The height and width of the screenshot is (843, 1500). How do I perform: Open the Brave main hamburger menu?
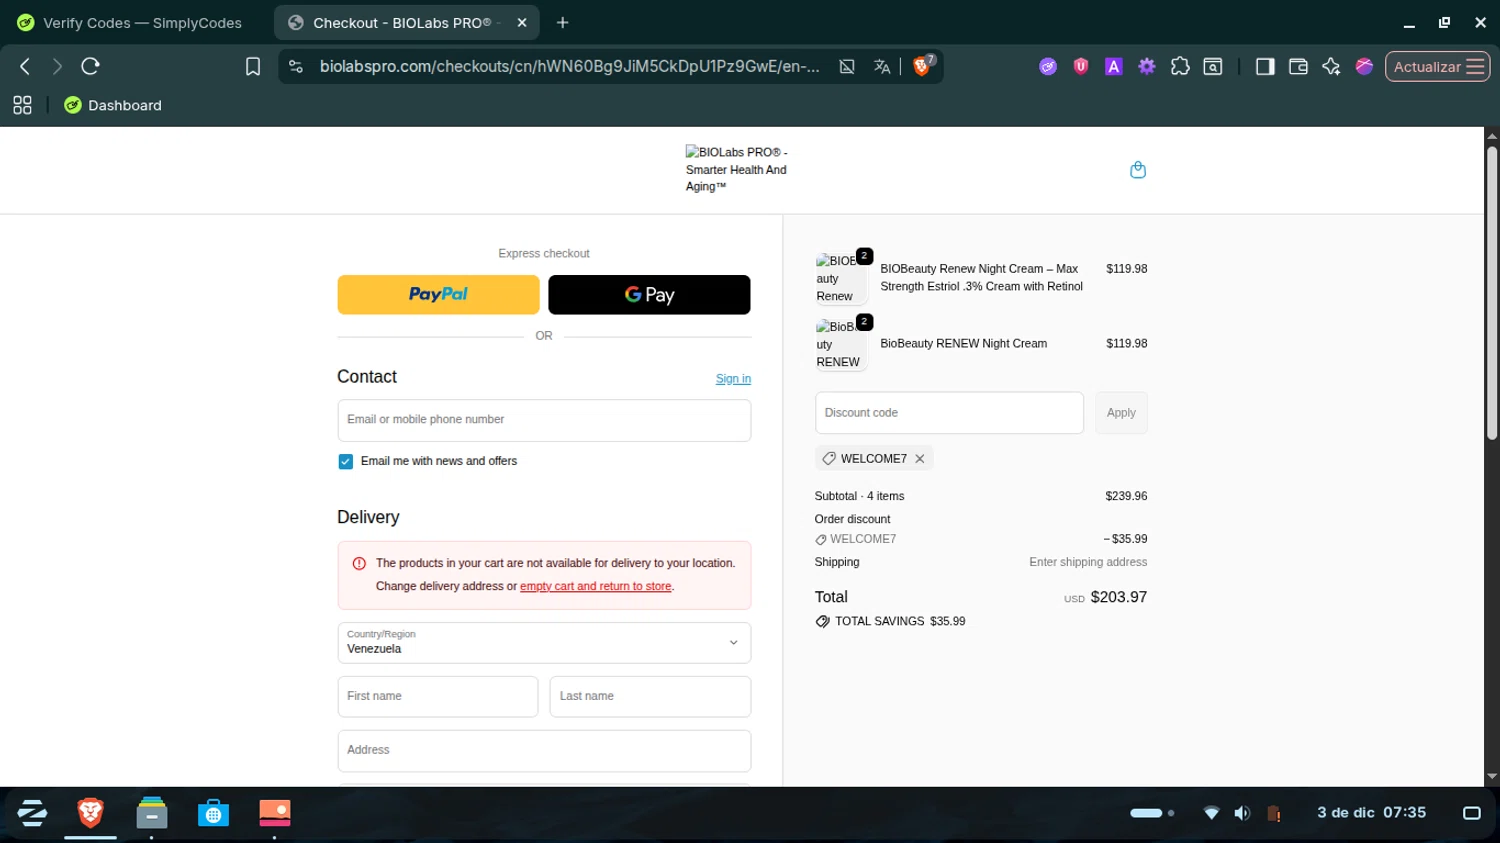point(1475,66)
